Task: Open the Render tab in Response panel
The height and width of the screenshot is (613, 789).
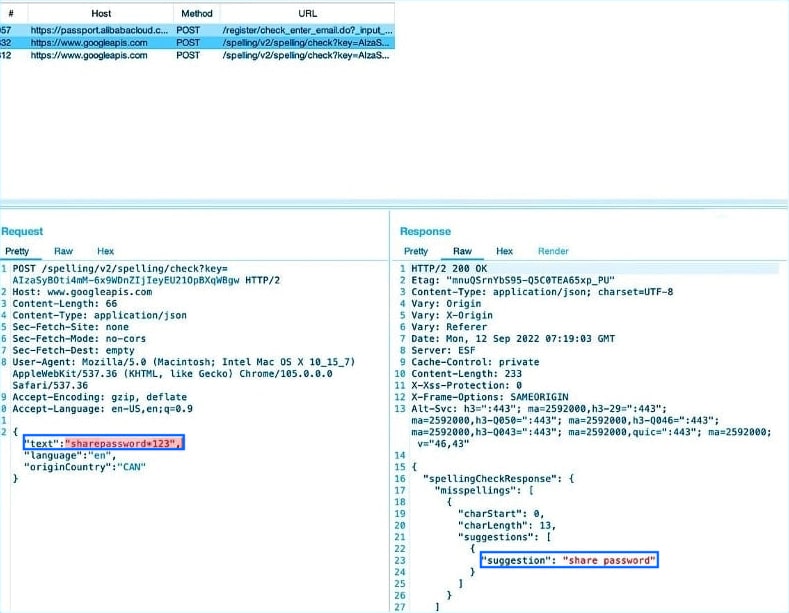Action: click(x=553, y=251)
